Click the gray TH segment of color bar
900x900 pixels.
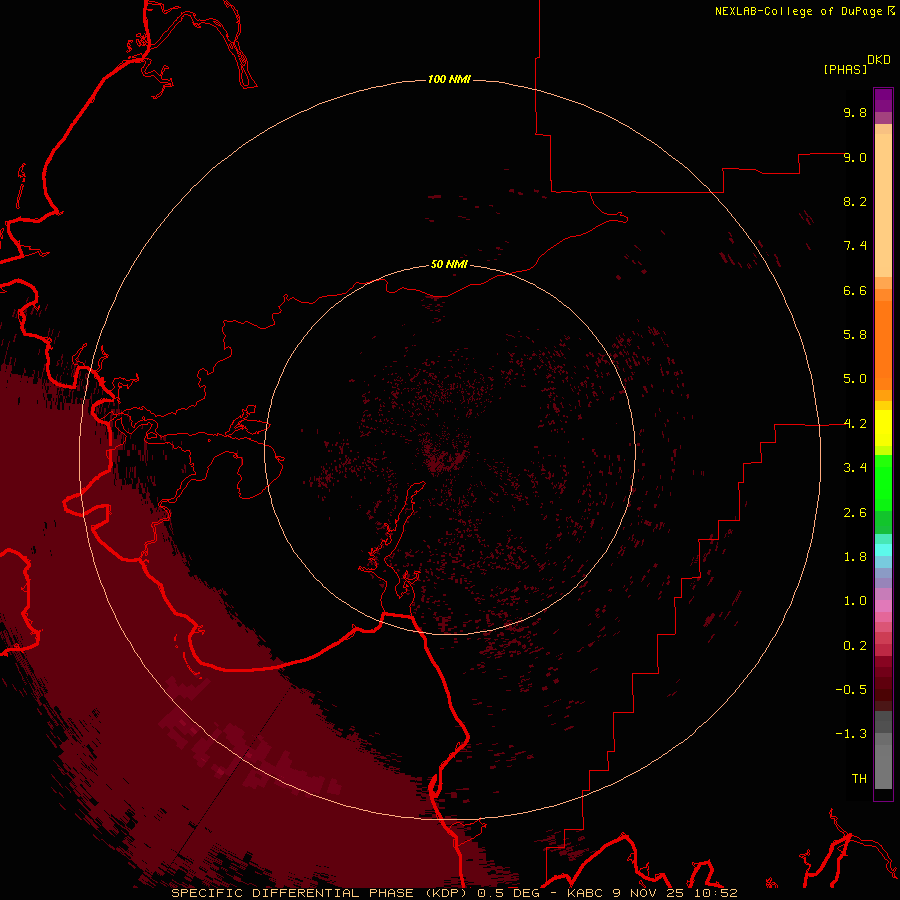[883, 767]
